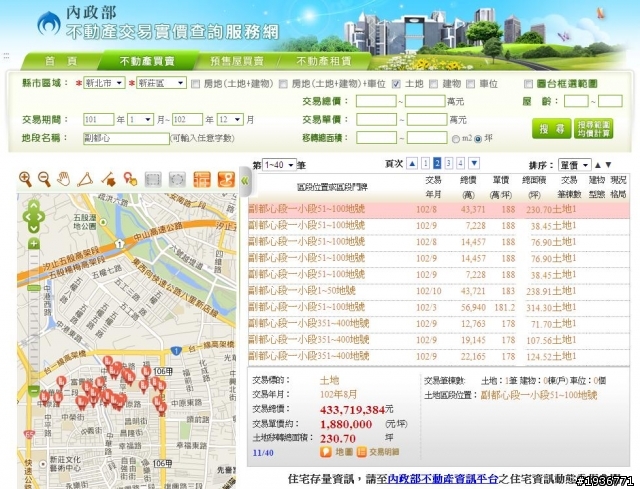Click the circle selection tool icon
This screenshot has width=640, height=489.
177,179
